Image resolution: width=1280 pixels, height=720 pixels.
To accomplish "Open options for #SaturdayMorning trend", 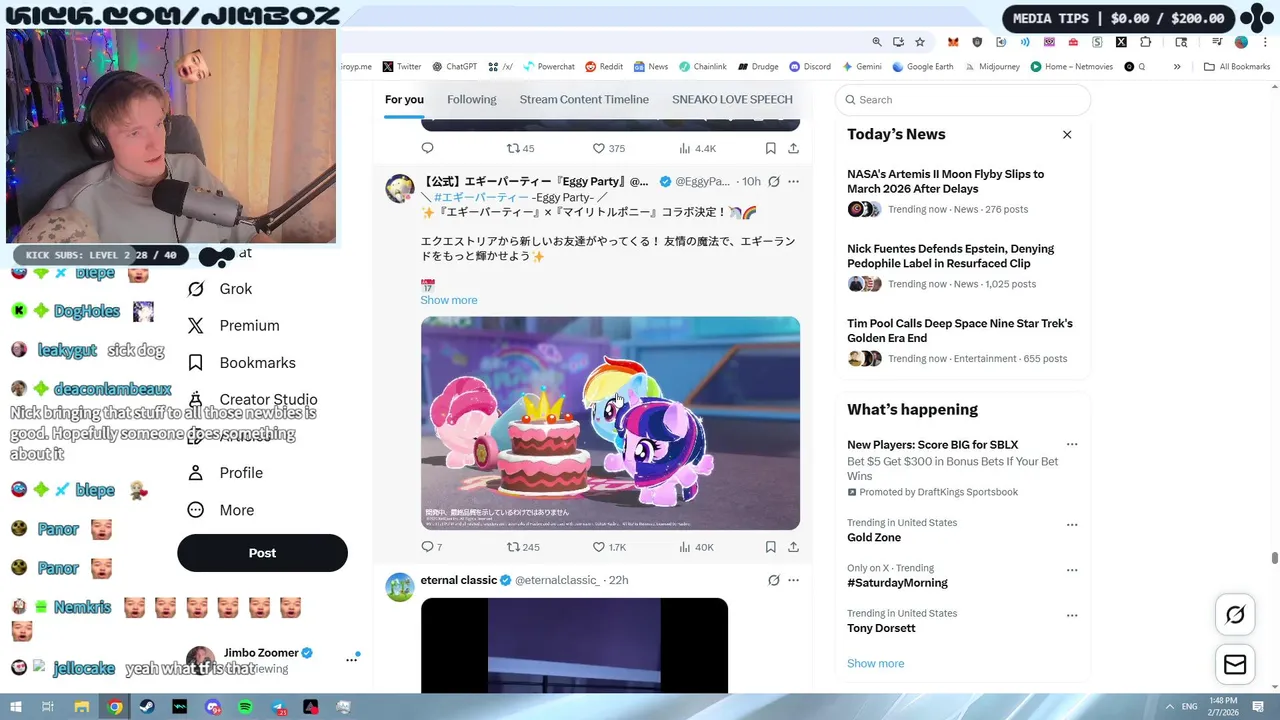I will [1072, 570].
